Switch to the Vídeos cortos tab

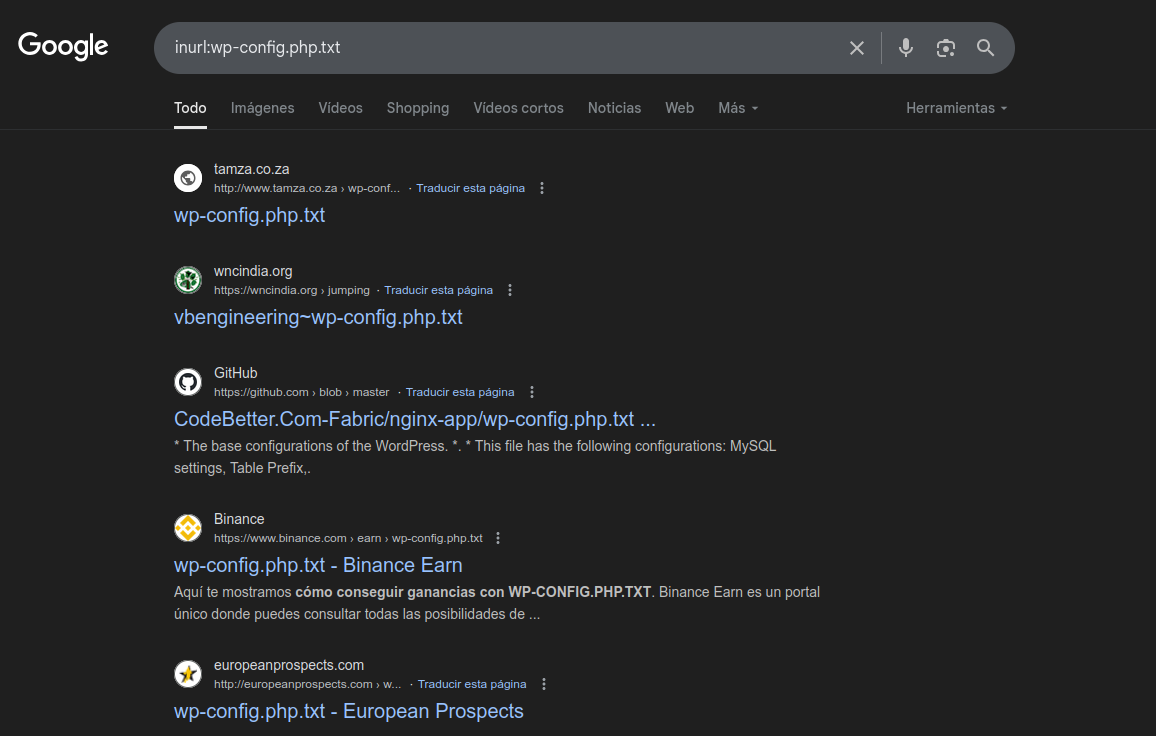[x=518, y=108]
